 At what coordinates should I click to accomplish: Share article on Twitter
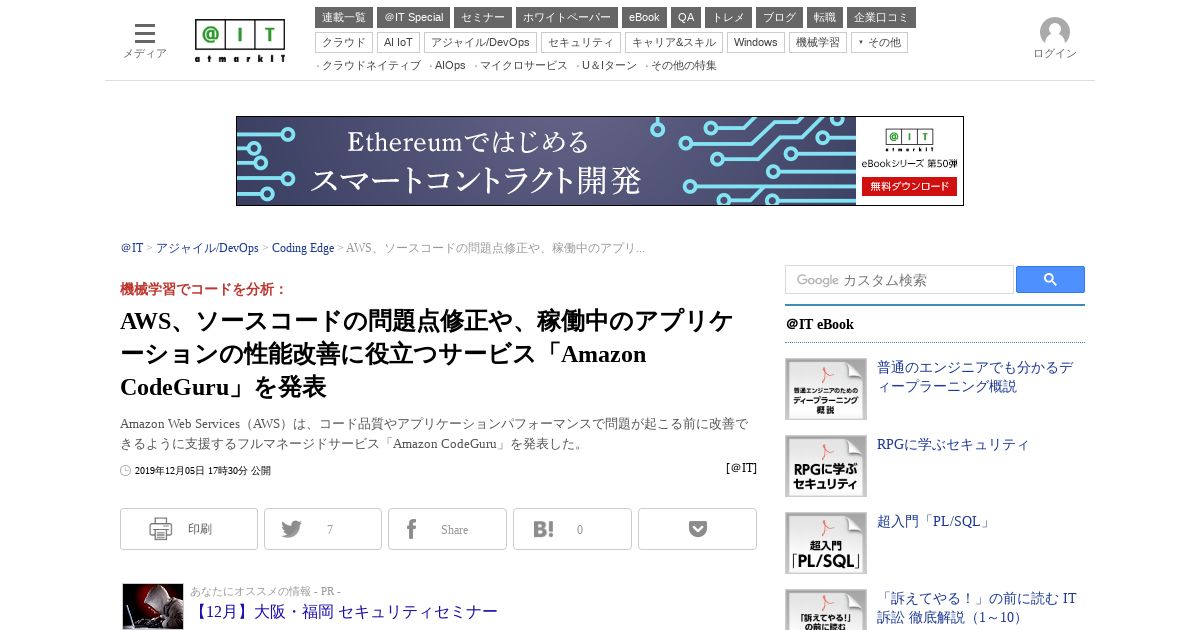(323, 529)
